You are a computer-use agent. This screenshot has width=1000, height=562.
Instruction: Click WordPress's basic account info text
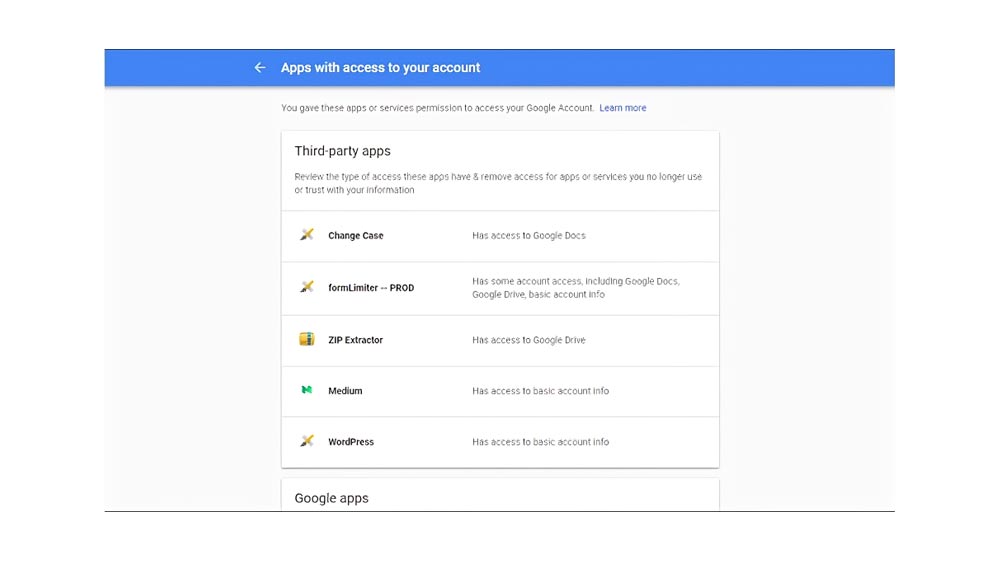540,442
